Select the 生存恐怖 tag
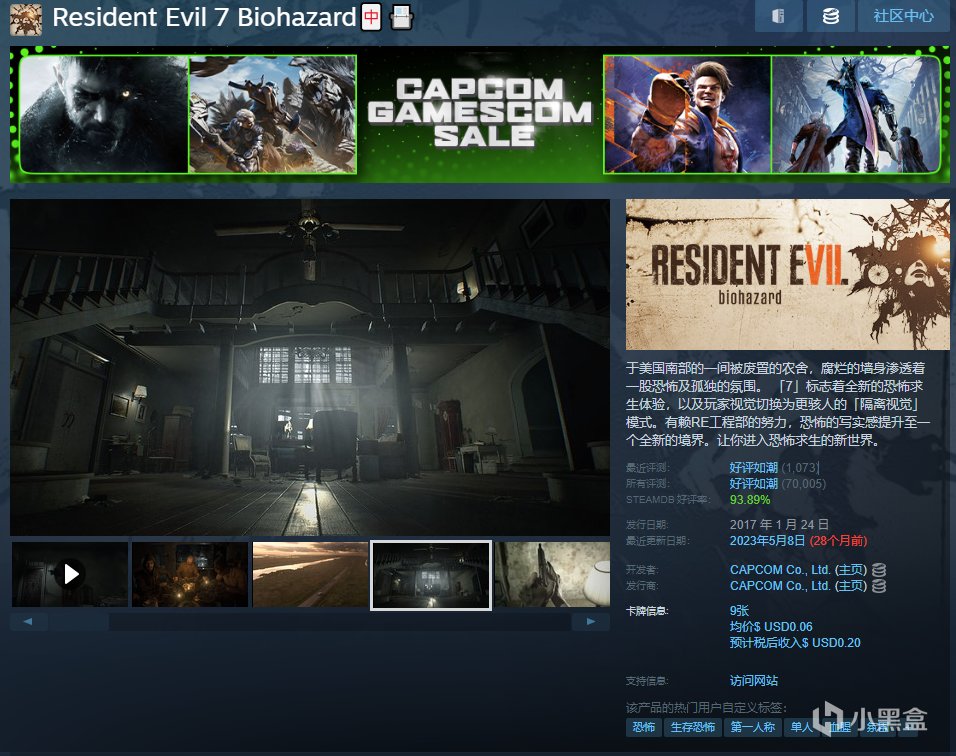Image resolution: width=956 pixels, height=756 pixels. (693, 727)
